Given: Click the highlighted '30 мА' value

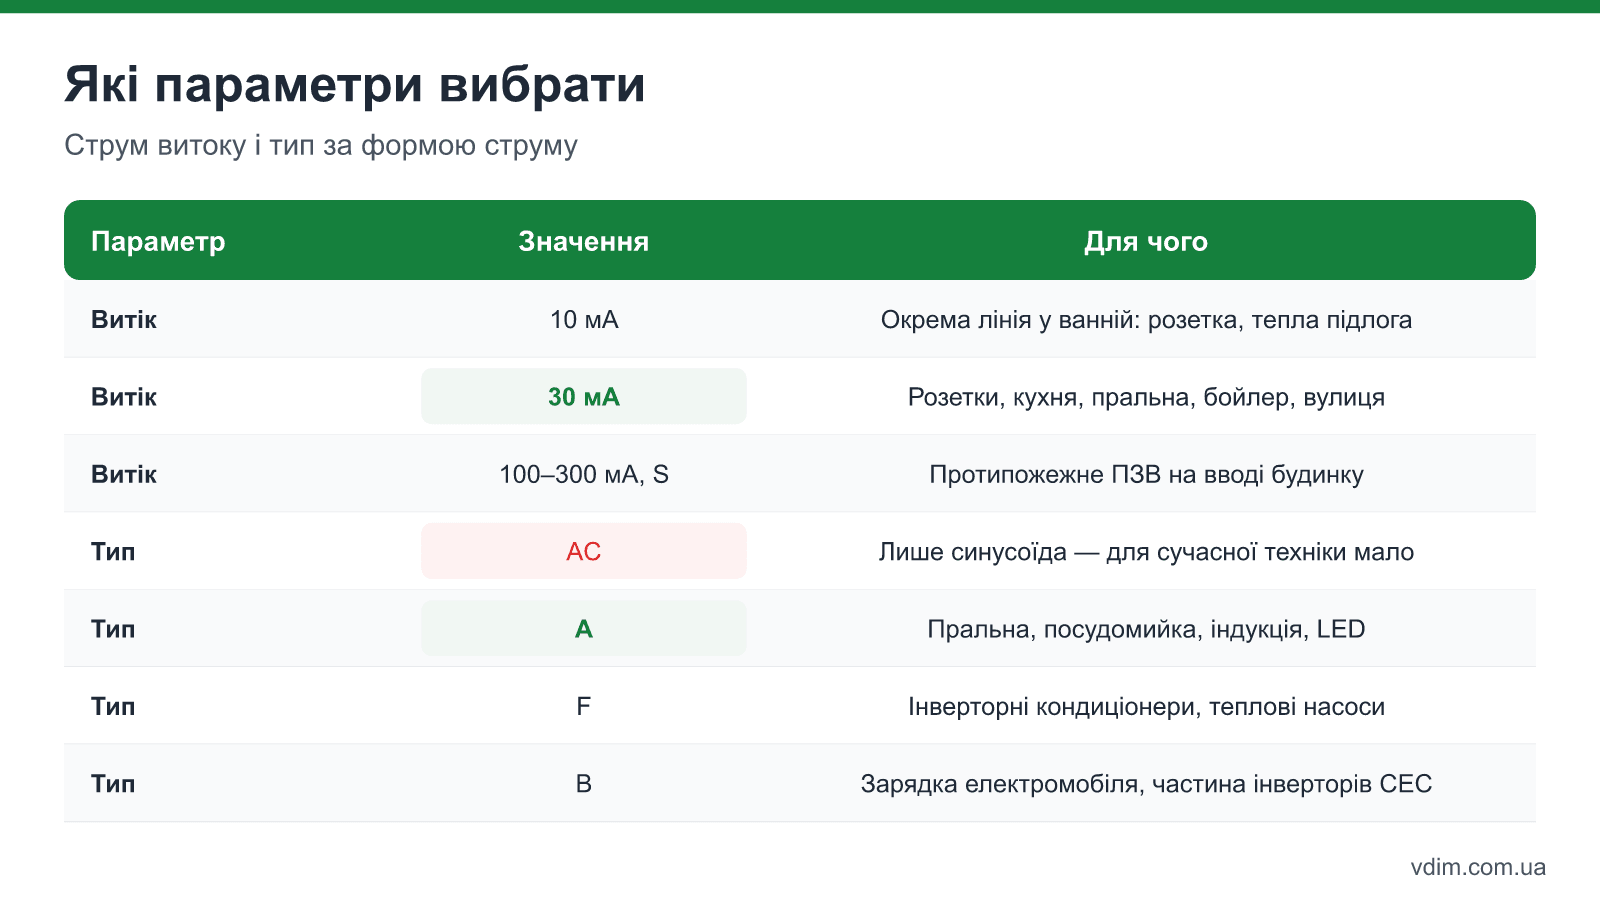Looking at the screenshot, I should 584,397.
